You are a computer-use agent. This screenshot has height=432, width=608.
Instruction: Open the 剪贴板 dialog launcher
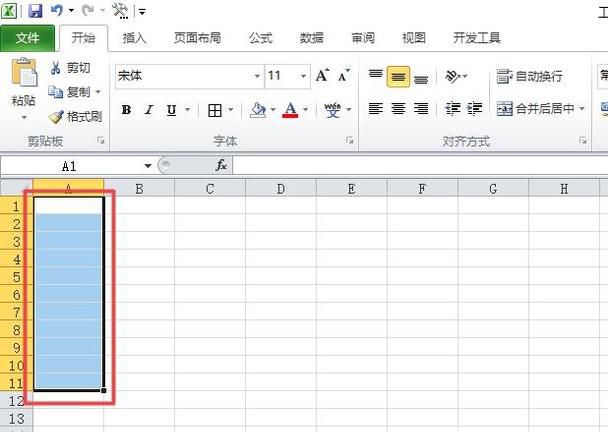click(x=101, y=141)
